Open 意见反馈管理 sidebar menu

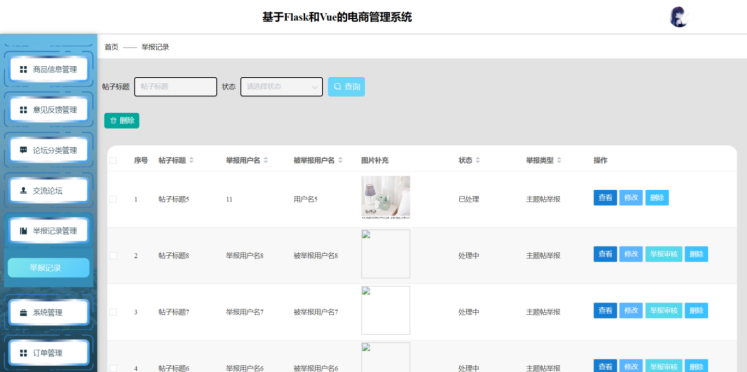49,110
